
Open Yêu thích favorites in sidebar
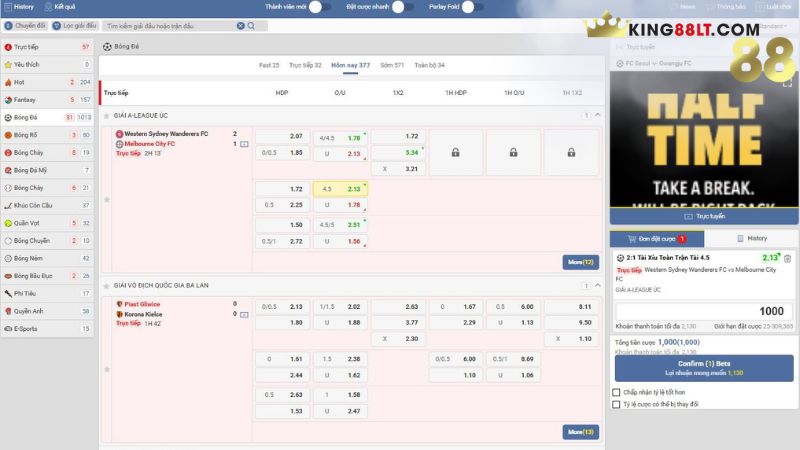28,64
